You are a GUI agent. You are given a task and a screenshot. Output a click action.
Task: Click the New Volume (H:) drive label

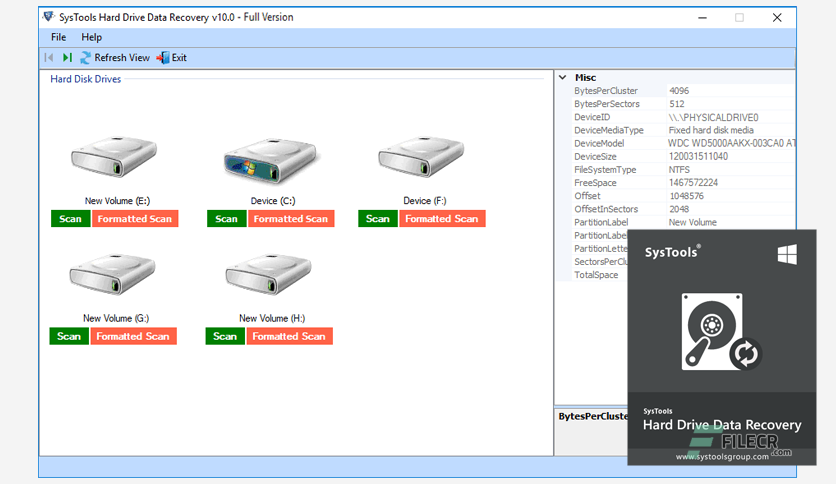(272, 318)
